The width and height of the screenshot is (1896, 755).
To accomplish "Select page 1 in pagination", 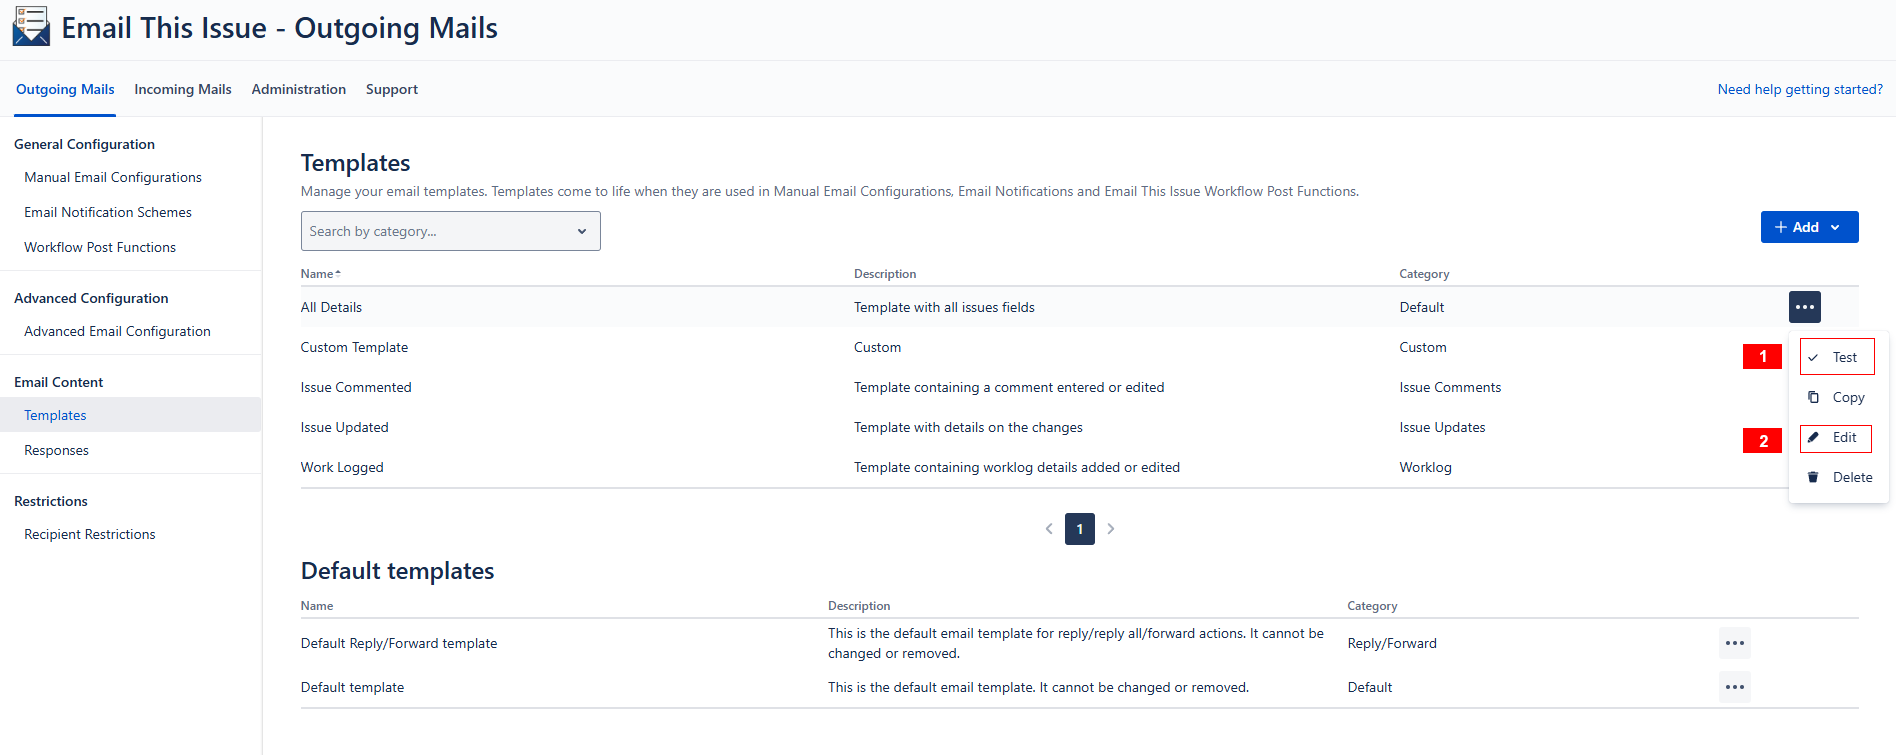I will [x=1079, y=529].
